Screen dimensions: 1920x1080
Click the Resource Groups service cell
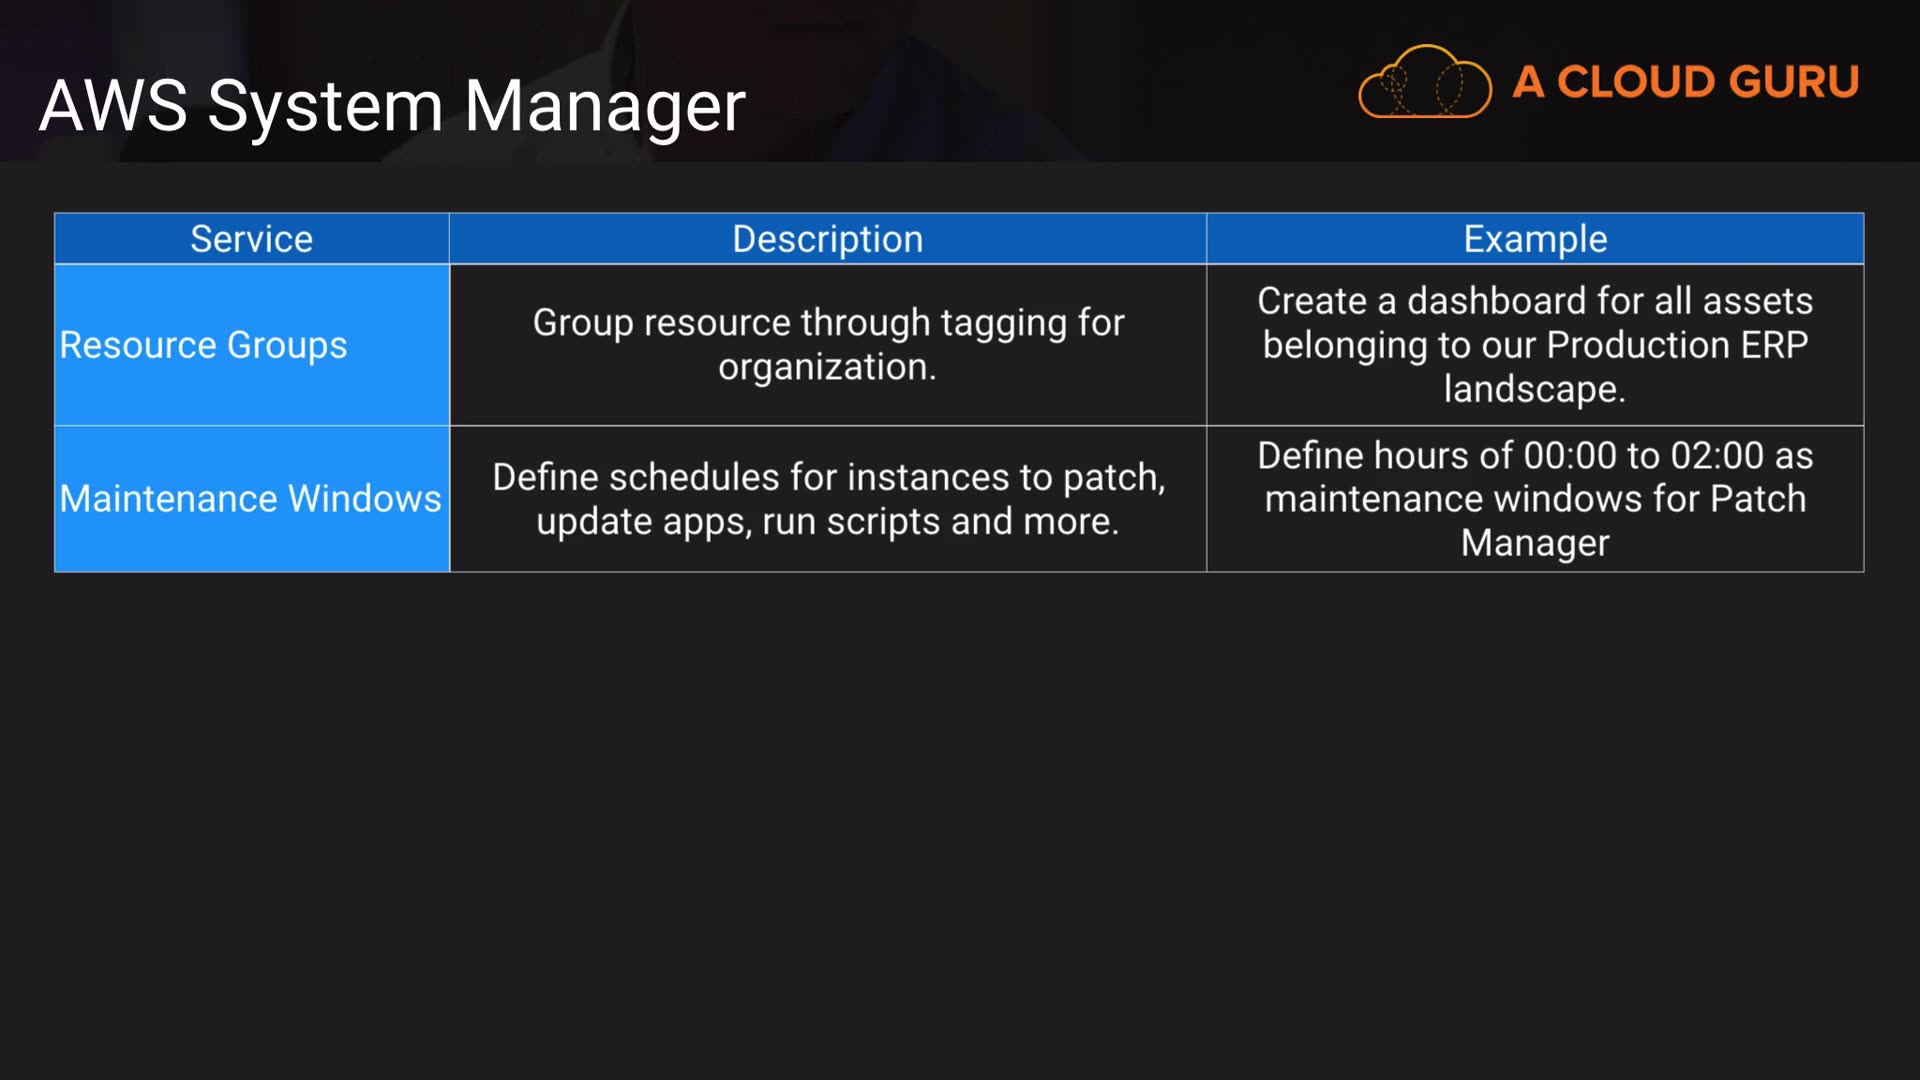point(203,345)
